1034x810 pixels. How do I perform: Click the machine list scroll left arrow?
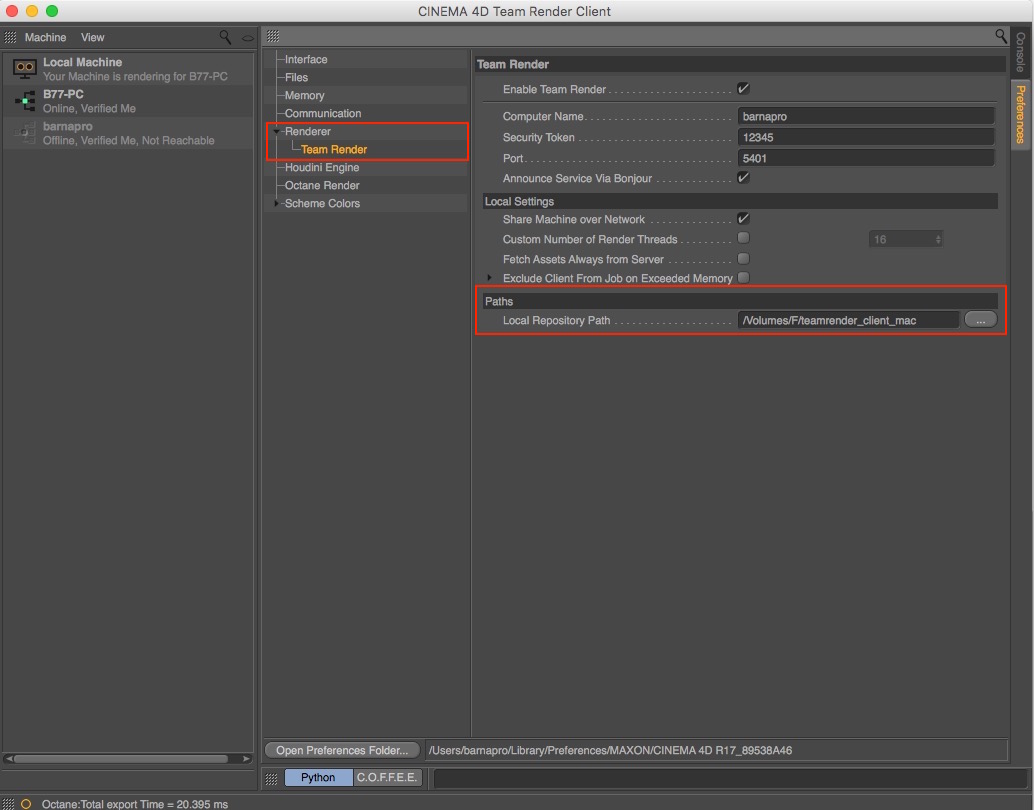(x=8, y=759)
